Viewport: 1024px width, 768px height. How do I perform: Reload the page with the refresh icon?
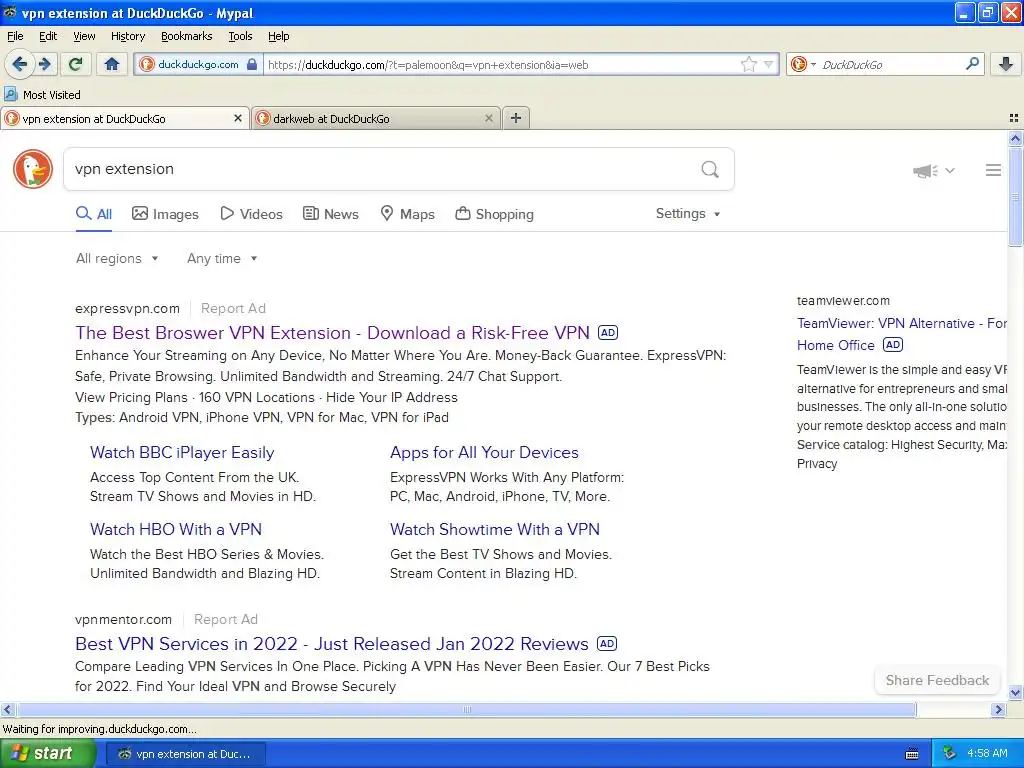pyautogui.click(x=75, y=64)
